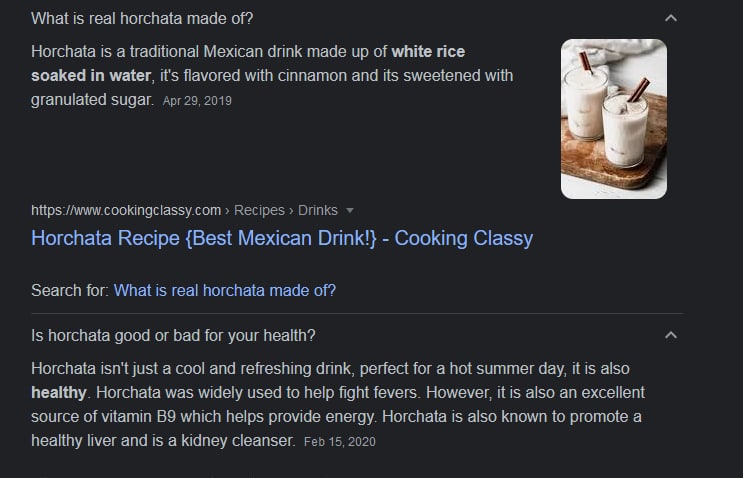The image size is (743, 478).
Task: Follow the 'Search for: What is real horchata made of?' link
Action: [x=225, y=290]
